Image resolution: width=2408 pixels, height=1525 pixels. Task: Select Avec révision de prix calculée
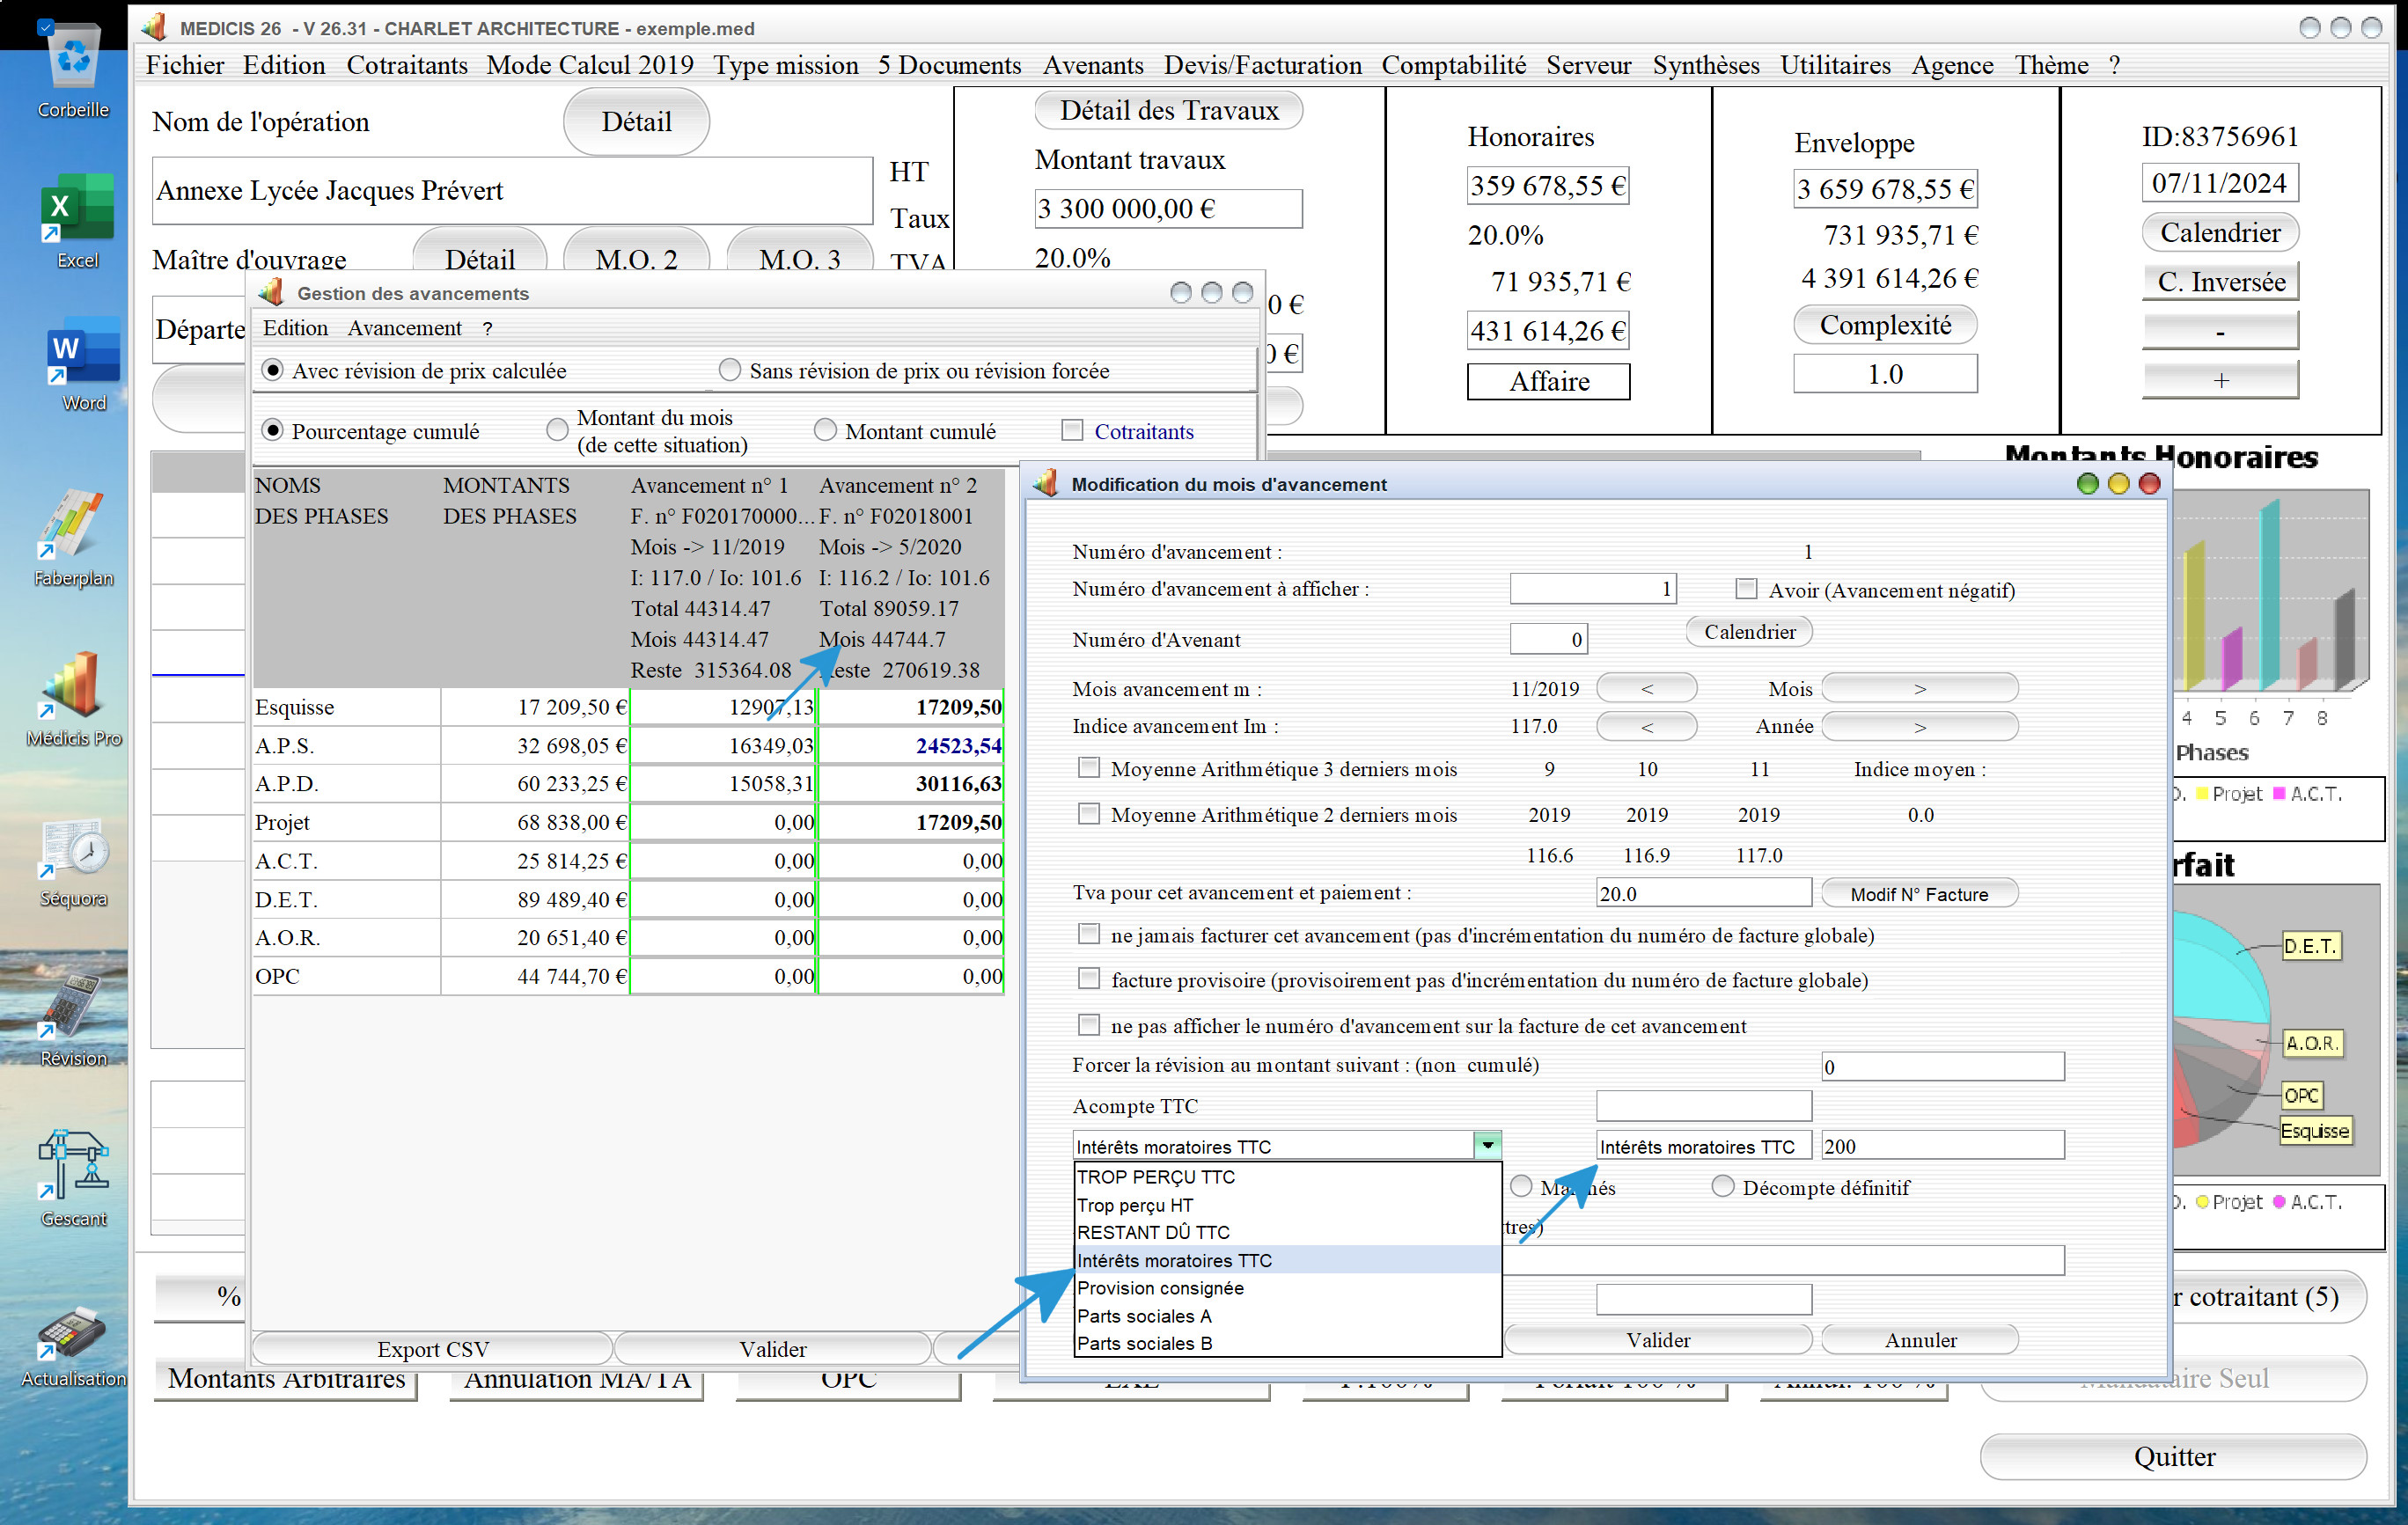(272, 370)
